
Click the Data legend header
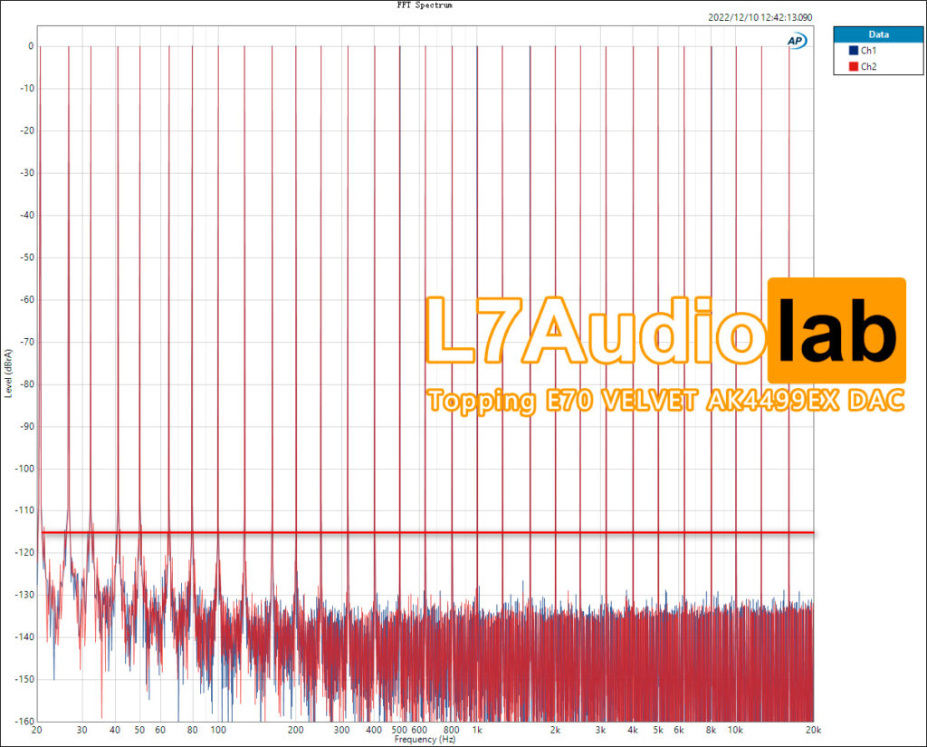coord(879,34)
